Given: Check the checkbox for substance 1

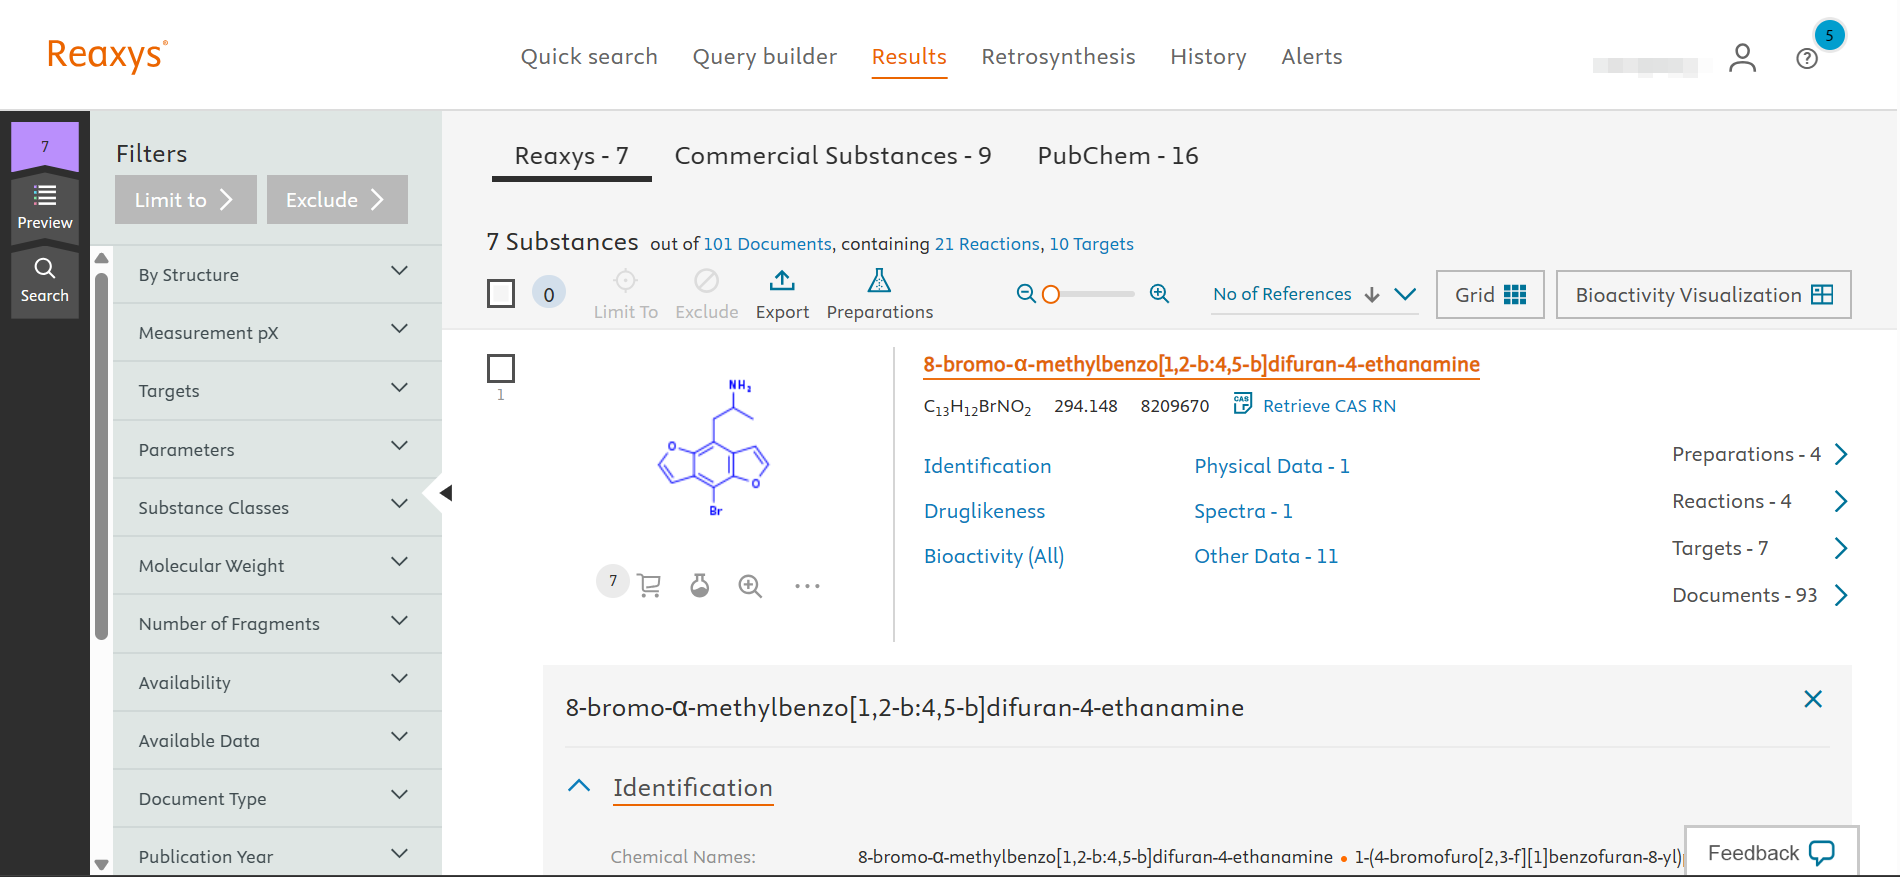Looking at the screenshot, I should 501,368.
